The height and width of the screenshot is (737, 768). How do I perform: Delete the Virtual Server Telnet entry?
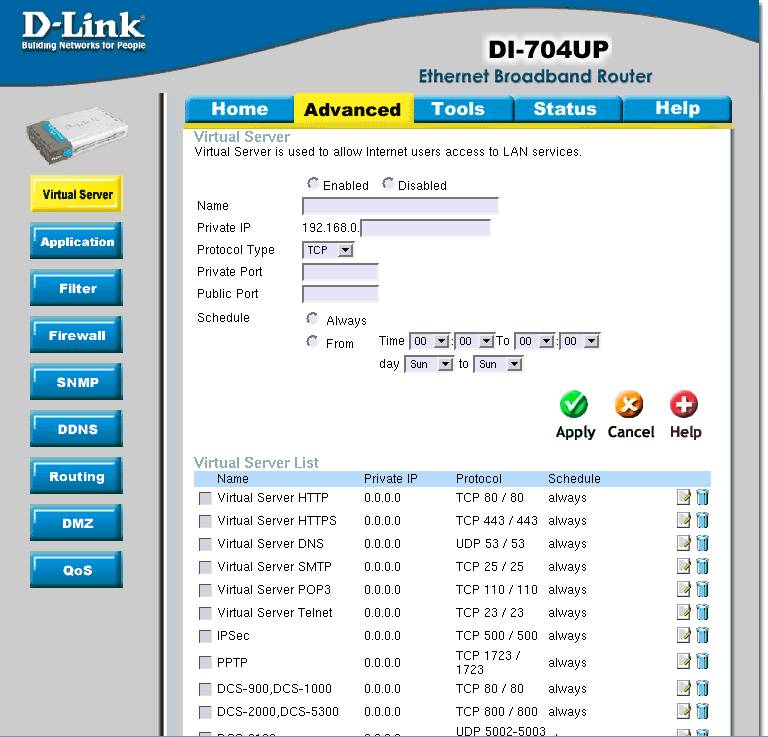(x=702, y=612)
